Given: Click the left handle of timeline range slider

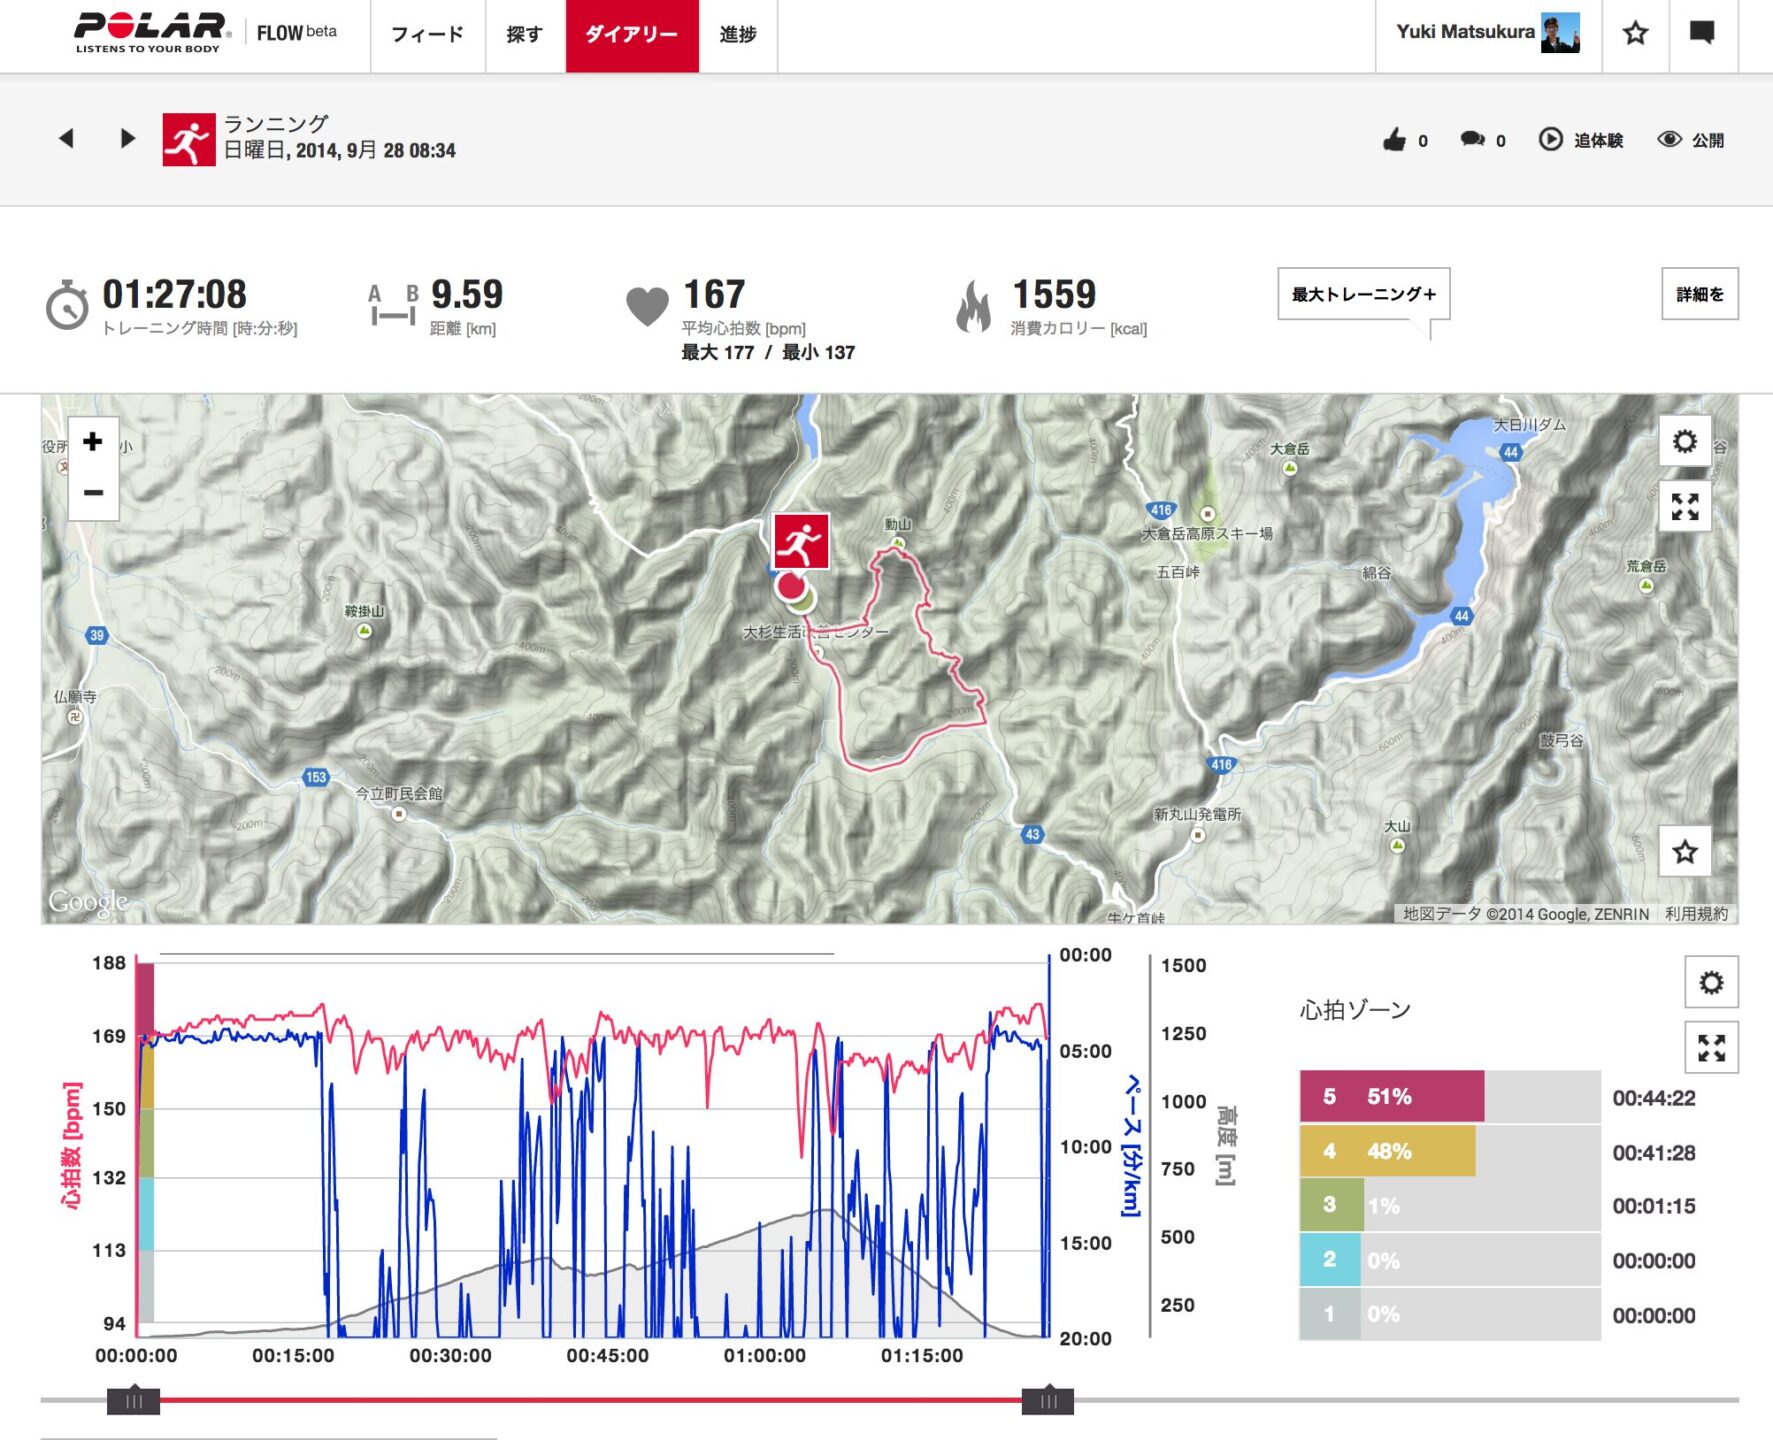Looking at the screenshot, I should [133, 1401].
